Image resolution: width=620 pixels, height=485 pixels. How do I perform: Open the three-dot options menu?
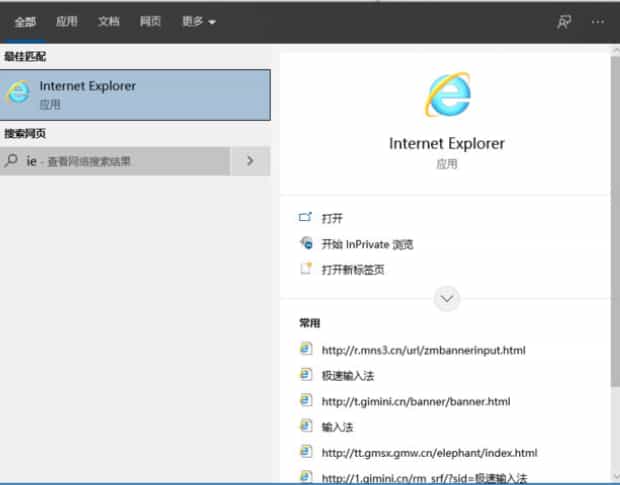click(598, 21)
